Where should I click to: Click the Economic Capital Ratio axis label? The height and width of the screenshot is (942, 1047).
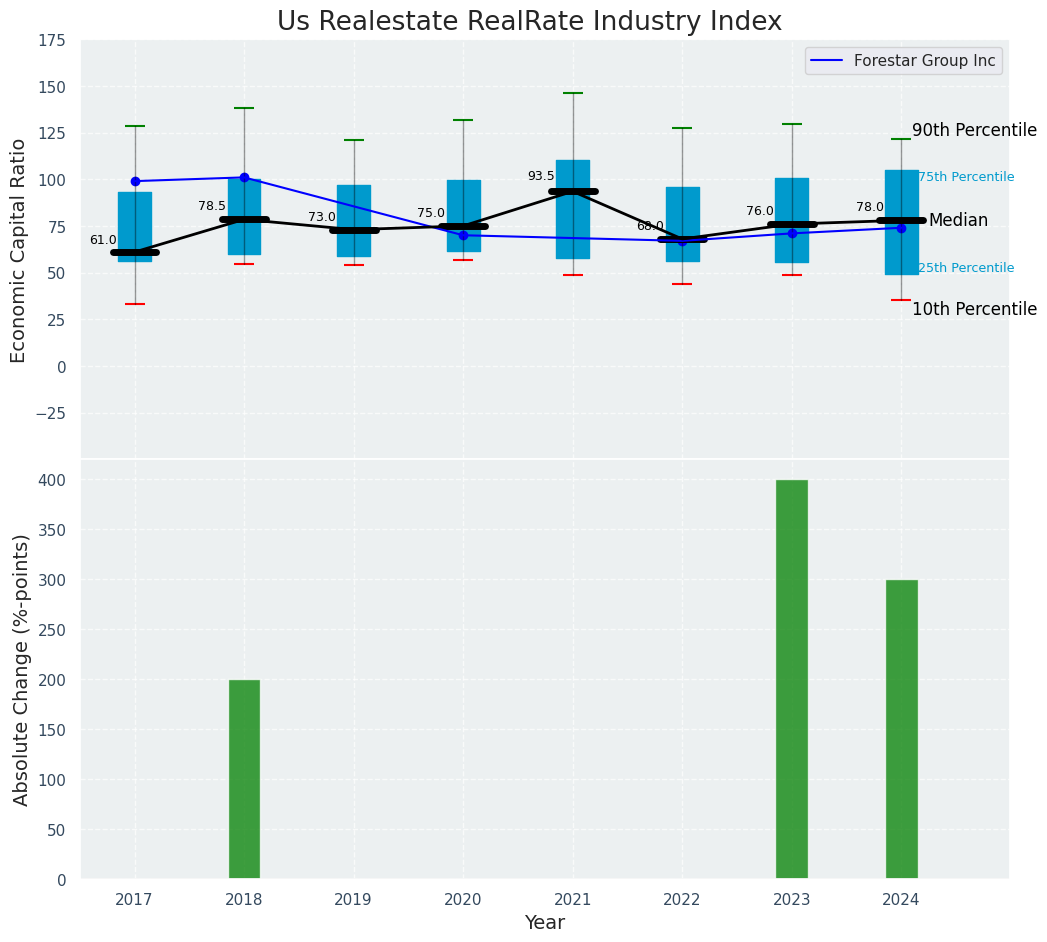(x=20, y=251)
